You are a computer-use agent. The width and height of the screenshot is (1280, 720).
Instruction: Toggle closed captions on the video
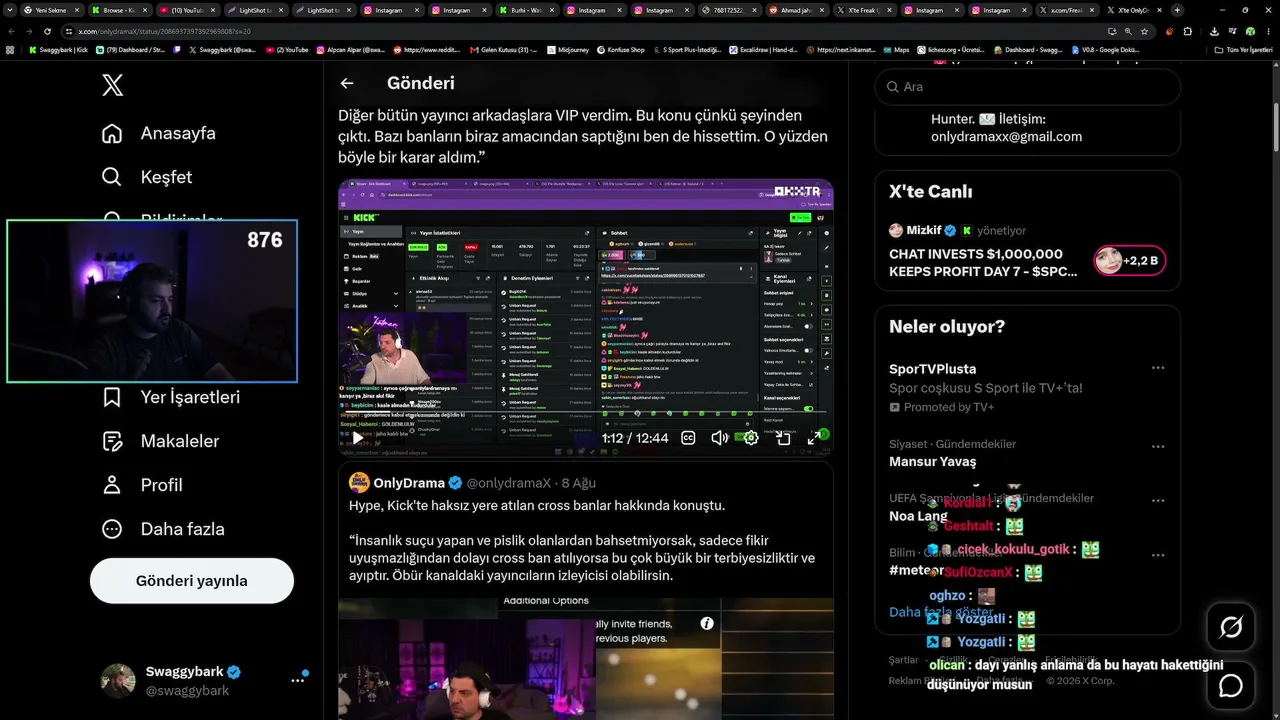point(688,438)
